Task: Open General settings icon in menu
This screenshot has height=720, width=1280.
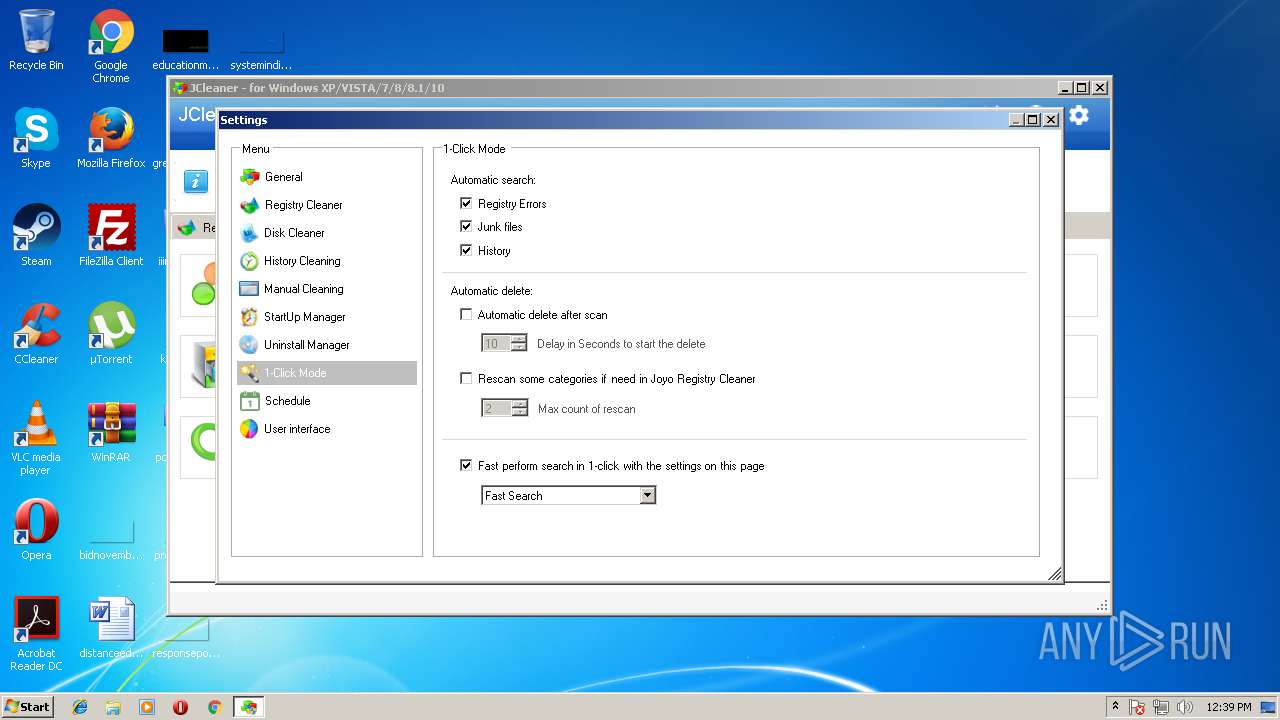Action: pyautogui.click(x=249, y=177)
